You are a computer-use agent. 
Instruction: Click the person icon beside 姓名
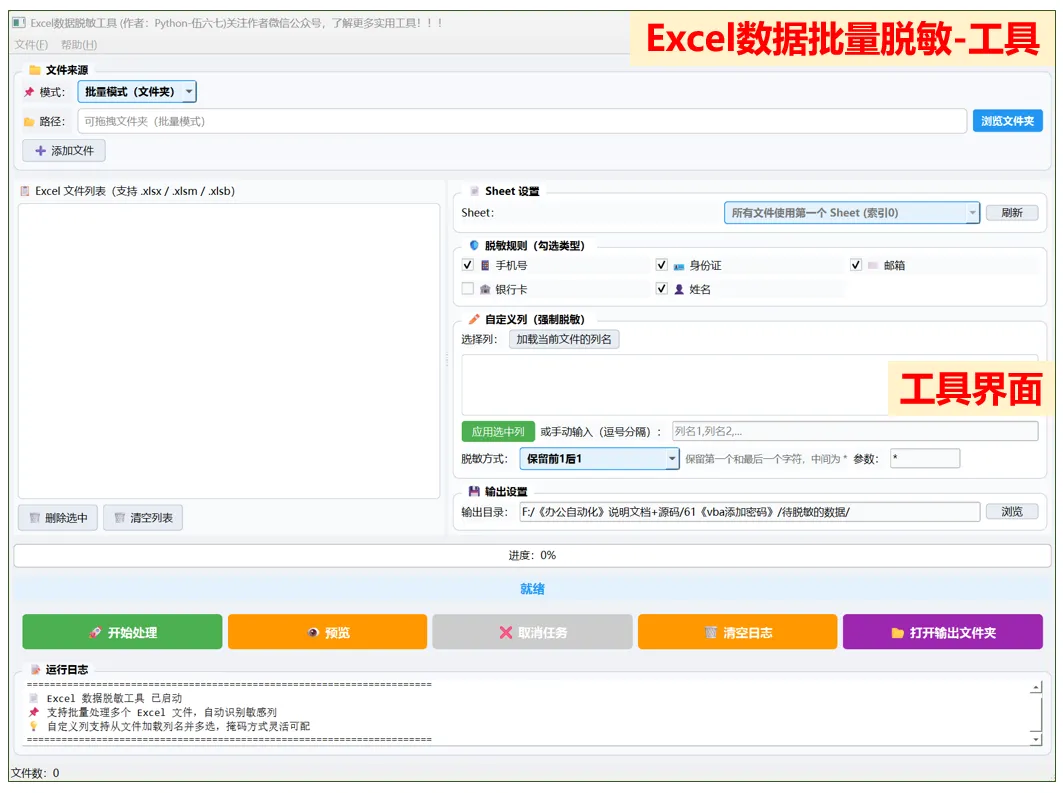coord(679,289)
